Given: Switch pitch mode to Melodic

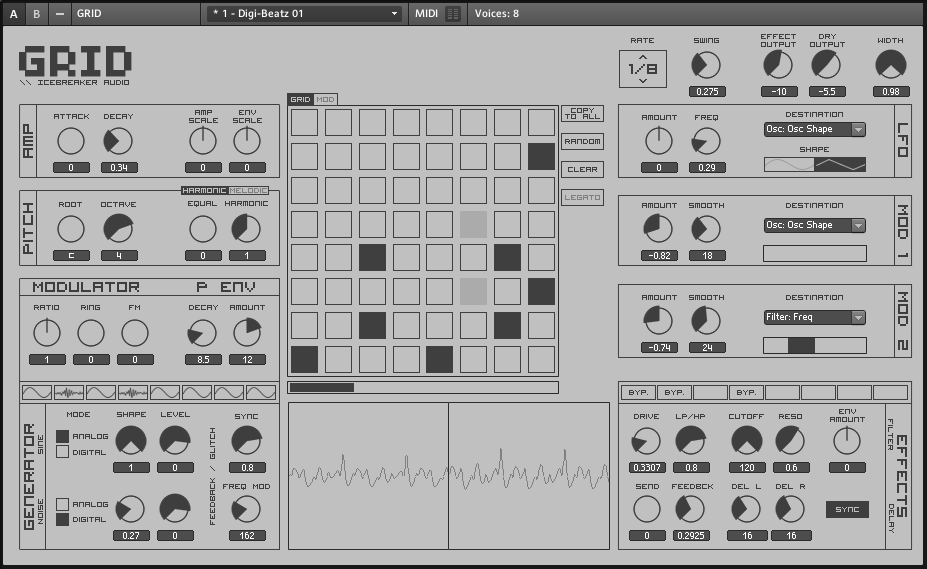Looking at the screenshot, I should [x=250, y=190].
